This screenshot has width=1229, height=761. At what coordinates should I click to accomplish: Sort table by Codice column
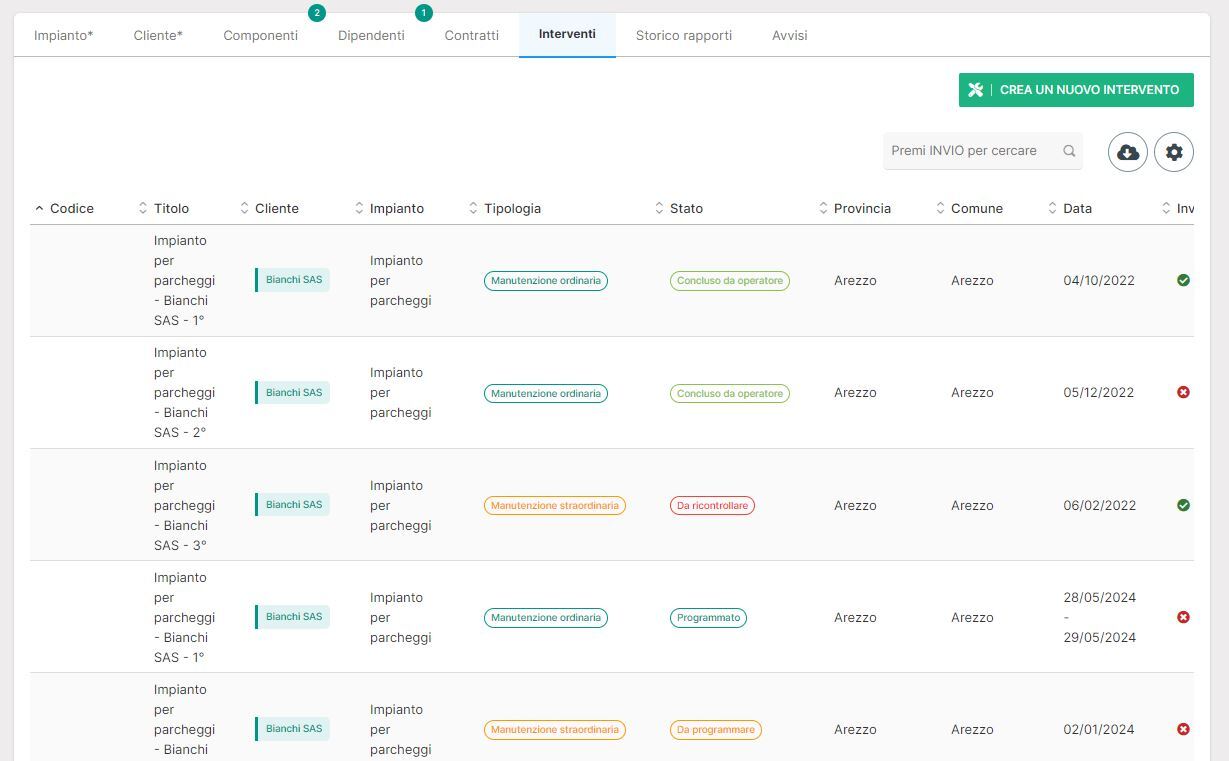click(x=71, y=209)
